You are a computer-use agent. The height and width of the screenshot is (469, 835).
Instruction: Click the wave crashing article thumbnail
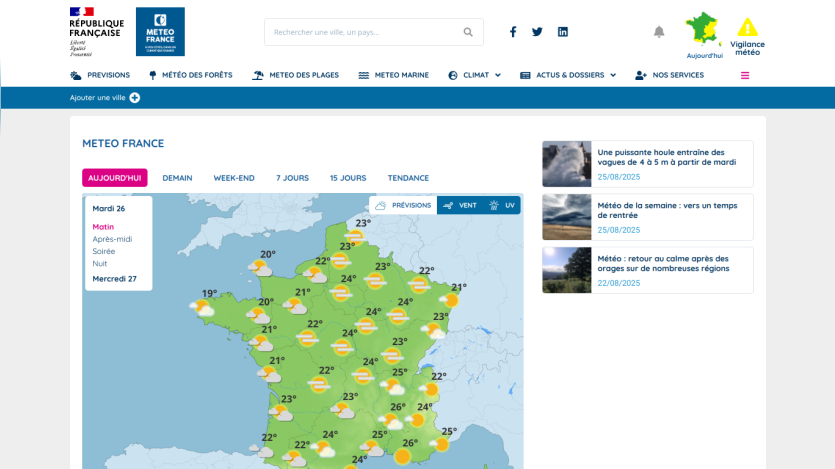click(x=567, y=164)
